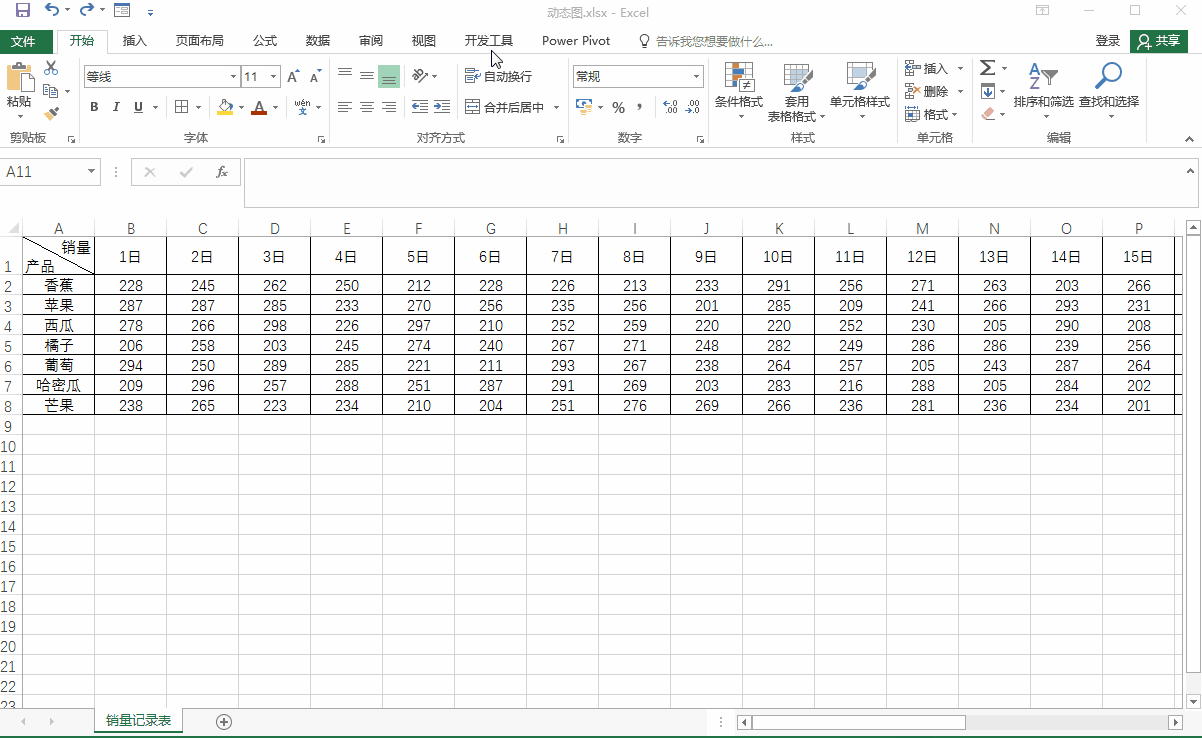1202x738 pixels.
Task: Toggle bottom align button
Action: click(389, 76)
